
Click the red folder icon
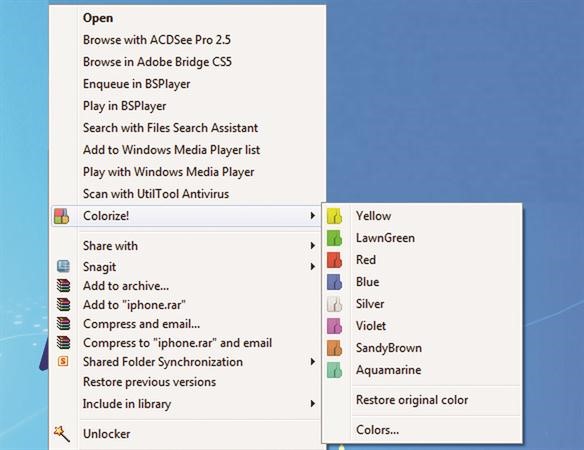pos(334,260)
